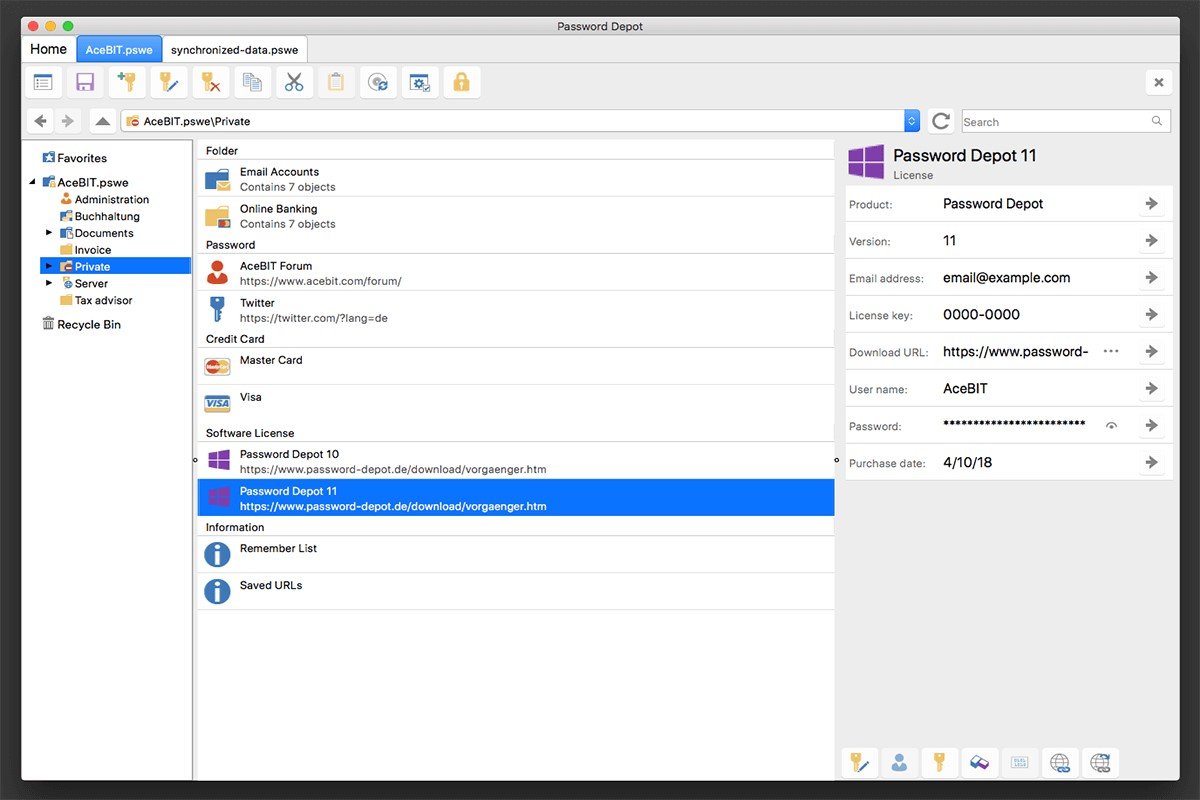Select the AceBIT Forum password entry
The height and width of the screenshot is (800, 1200).
[516, 272]
